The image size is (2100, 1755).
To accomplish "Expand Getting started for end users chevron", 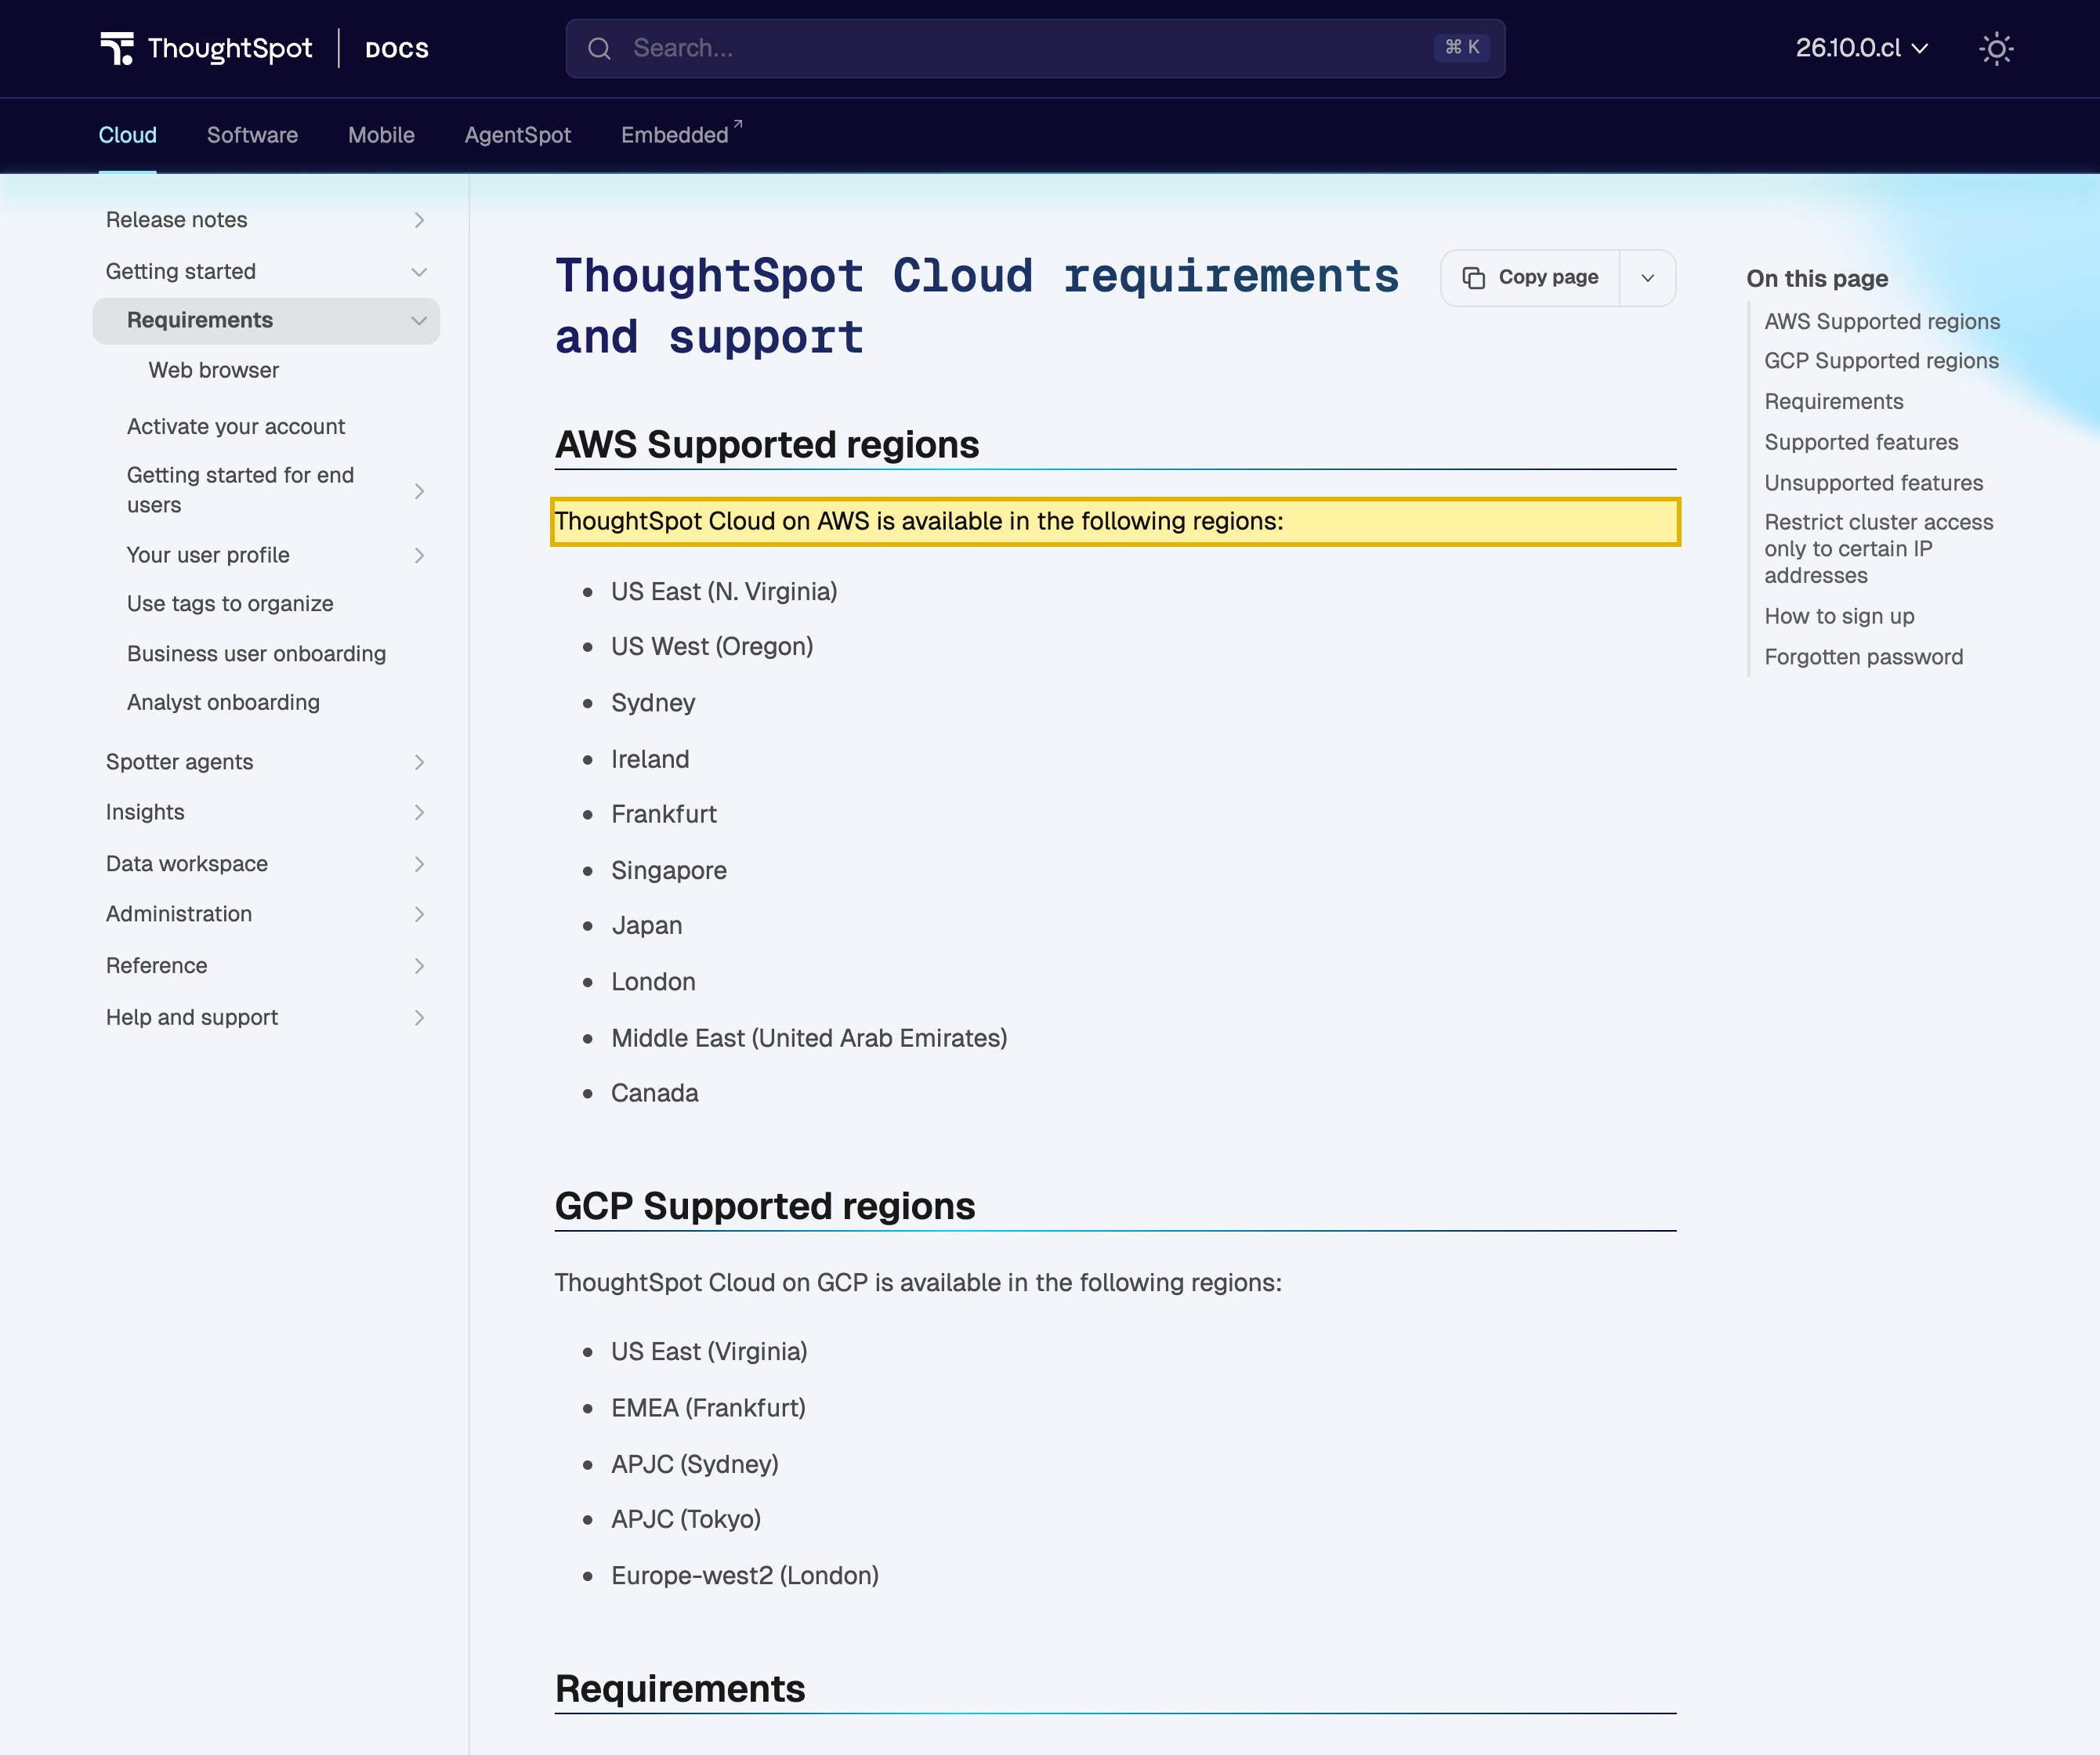I will tap(419, 491).
